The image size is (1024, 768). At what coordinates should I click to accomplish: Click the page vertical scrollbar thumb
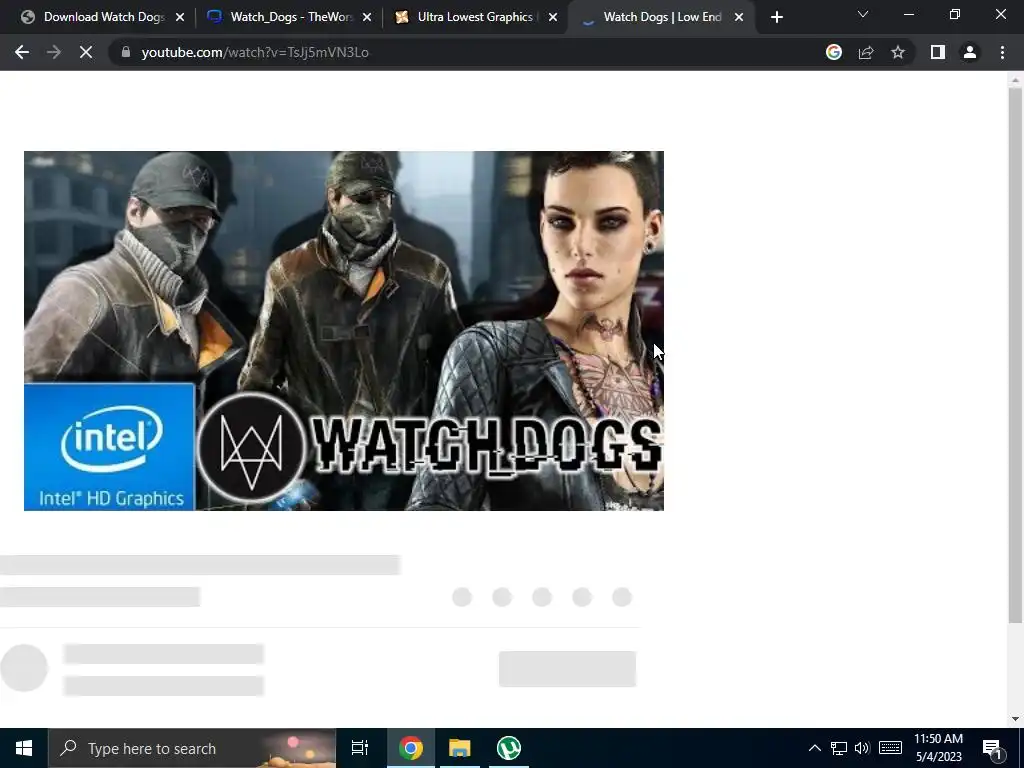(1015, 355)
